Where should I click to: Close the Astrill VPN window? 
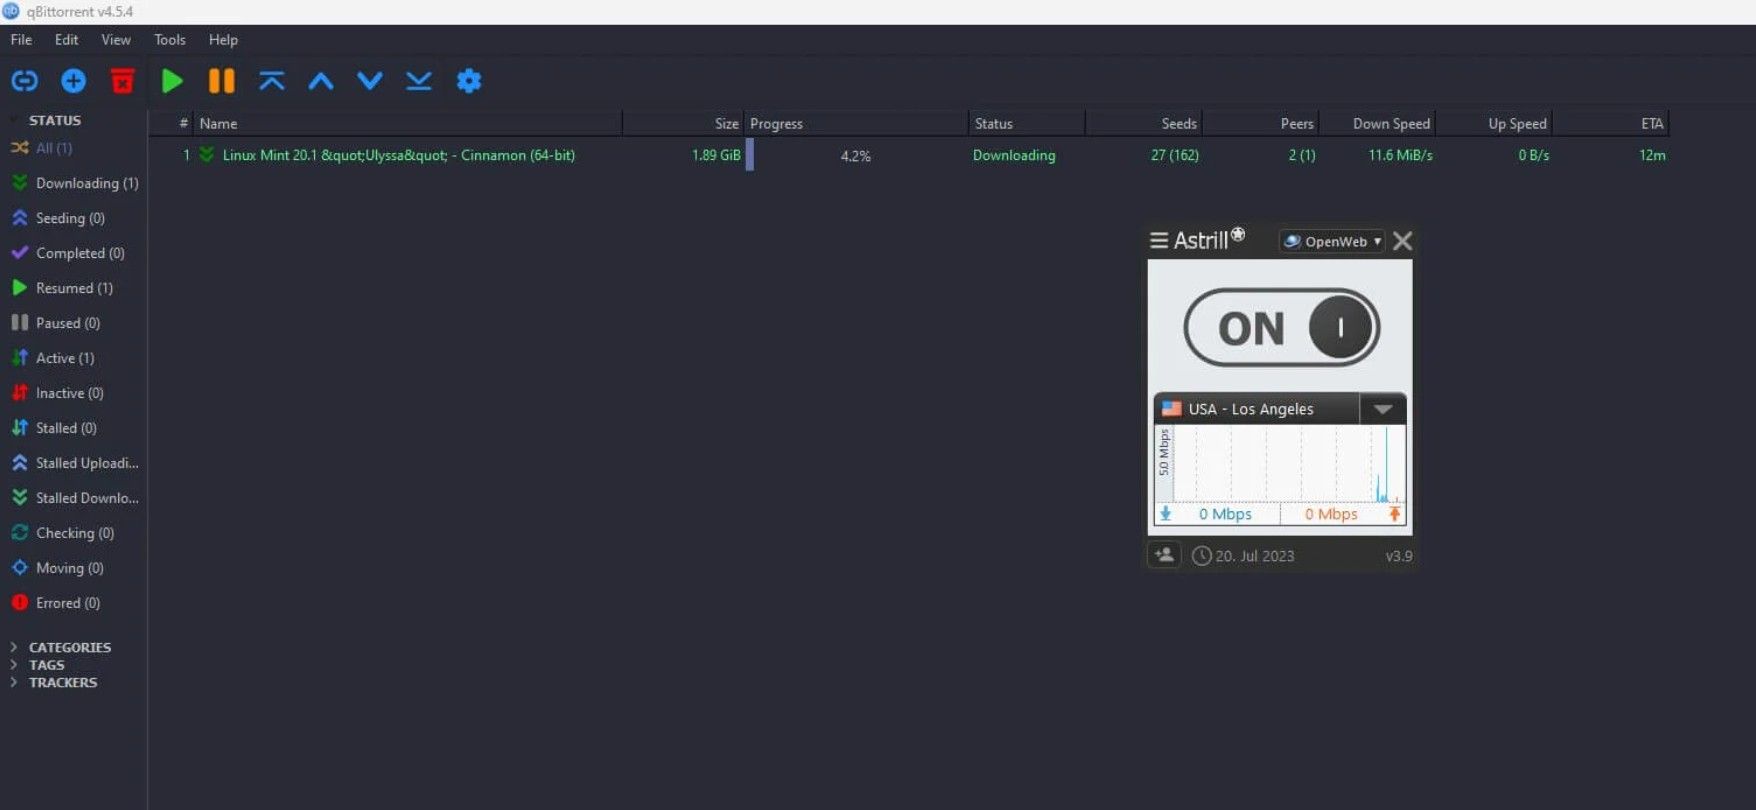[1402, 241]
